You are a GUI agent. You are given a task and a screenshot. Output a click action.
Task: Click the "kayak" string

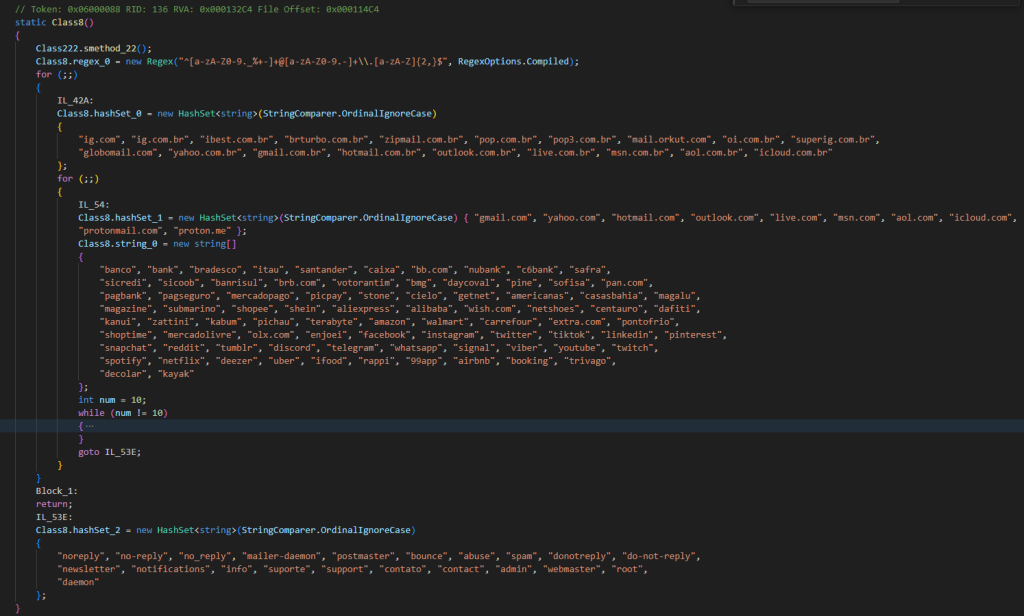[176, 374]
